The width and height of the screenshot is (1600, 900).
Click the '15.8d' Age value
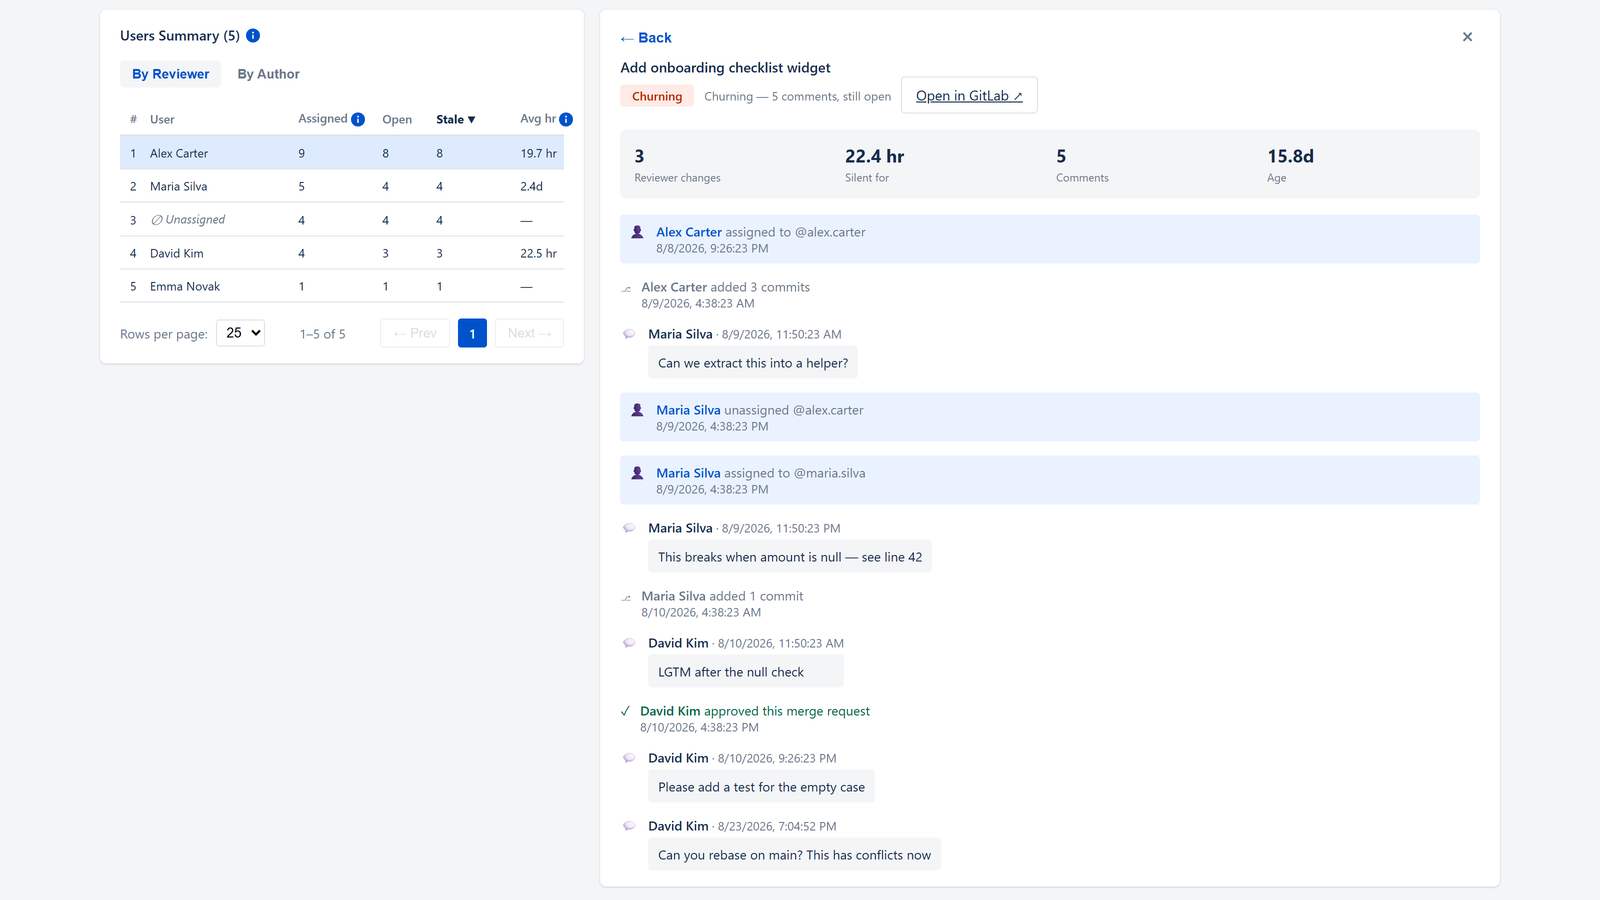click(1291, 156)
